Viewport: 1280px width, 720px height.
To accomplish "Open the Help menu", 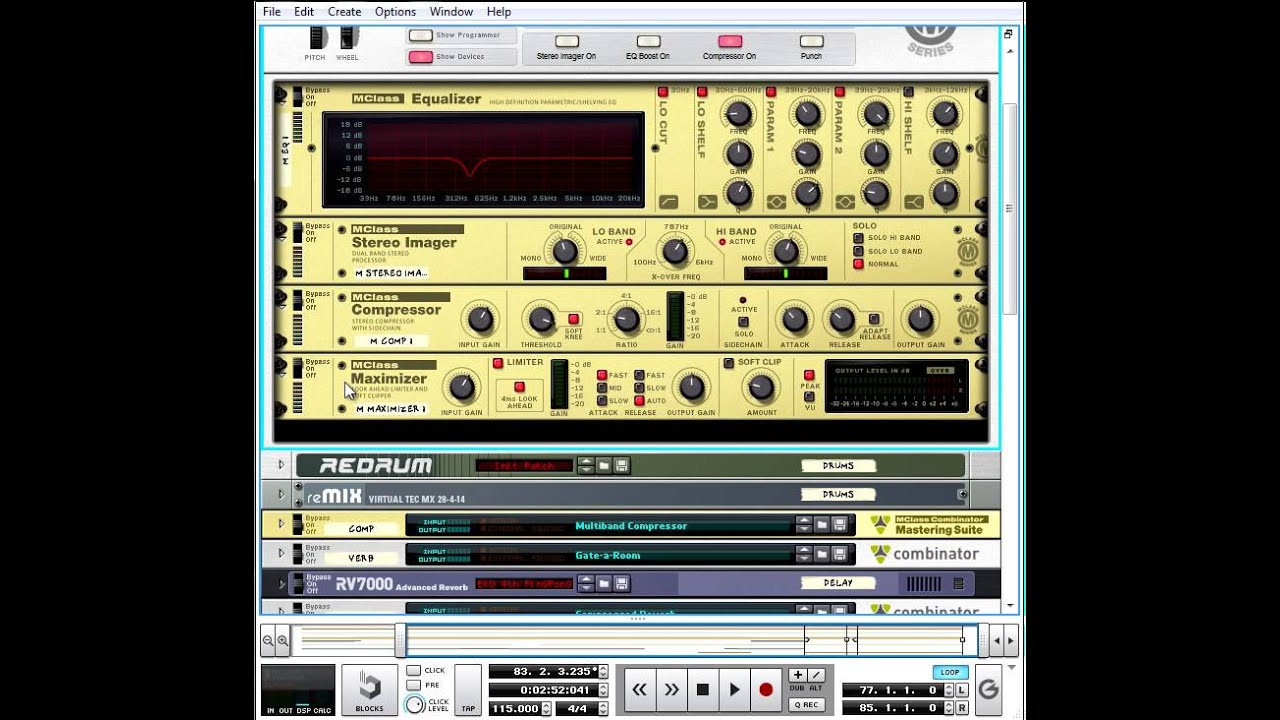I will click(499, 12).
